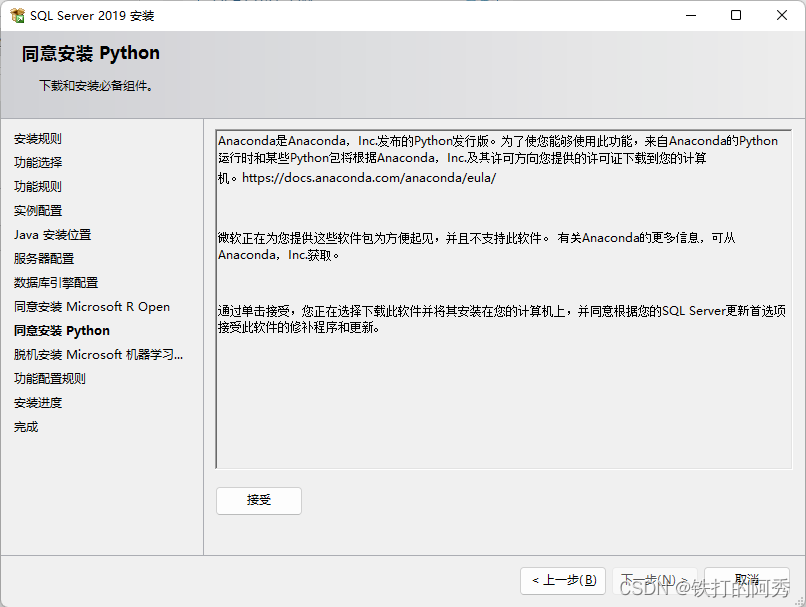Select 完成 in the navigation list
This screenshot has width=806, height=607.
25,426
